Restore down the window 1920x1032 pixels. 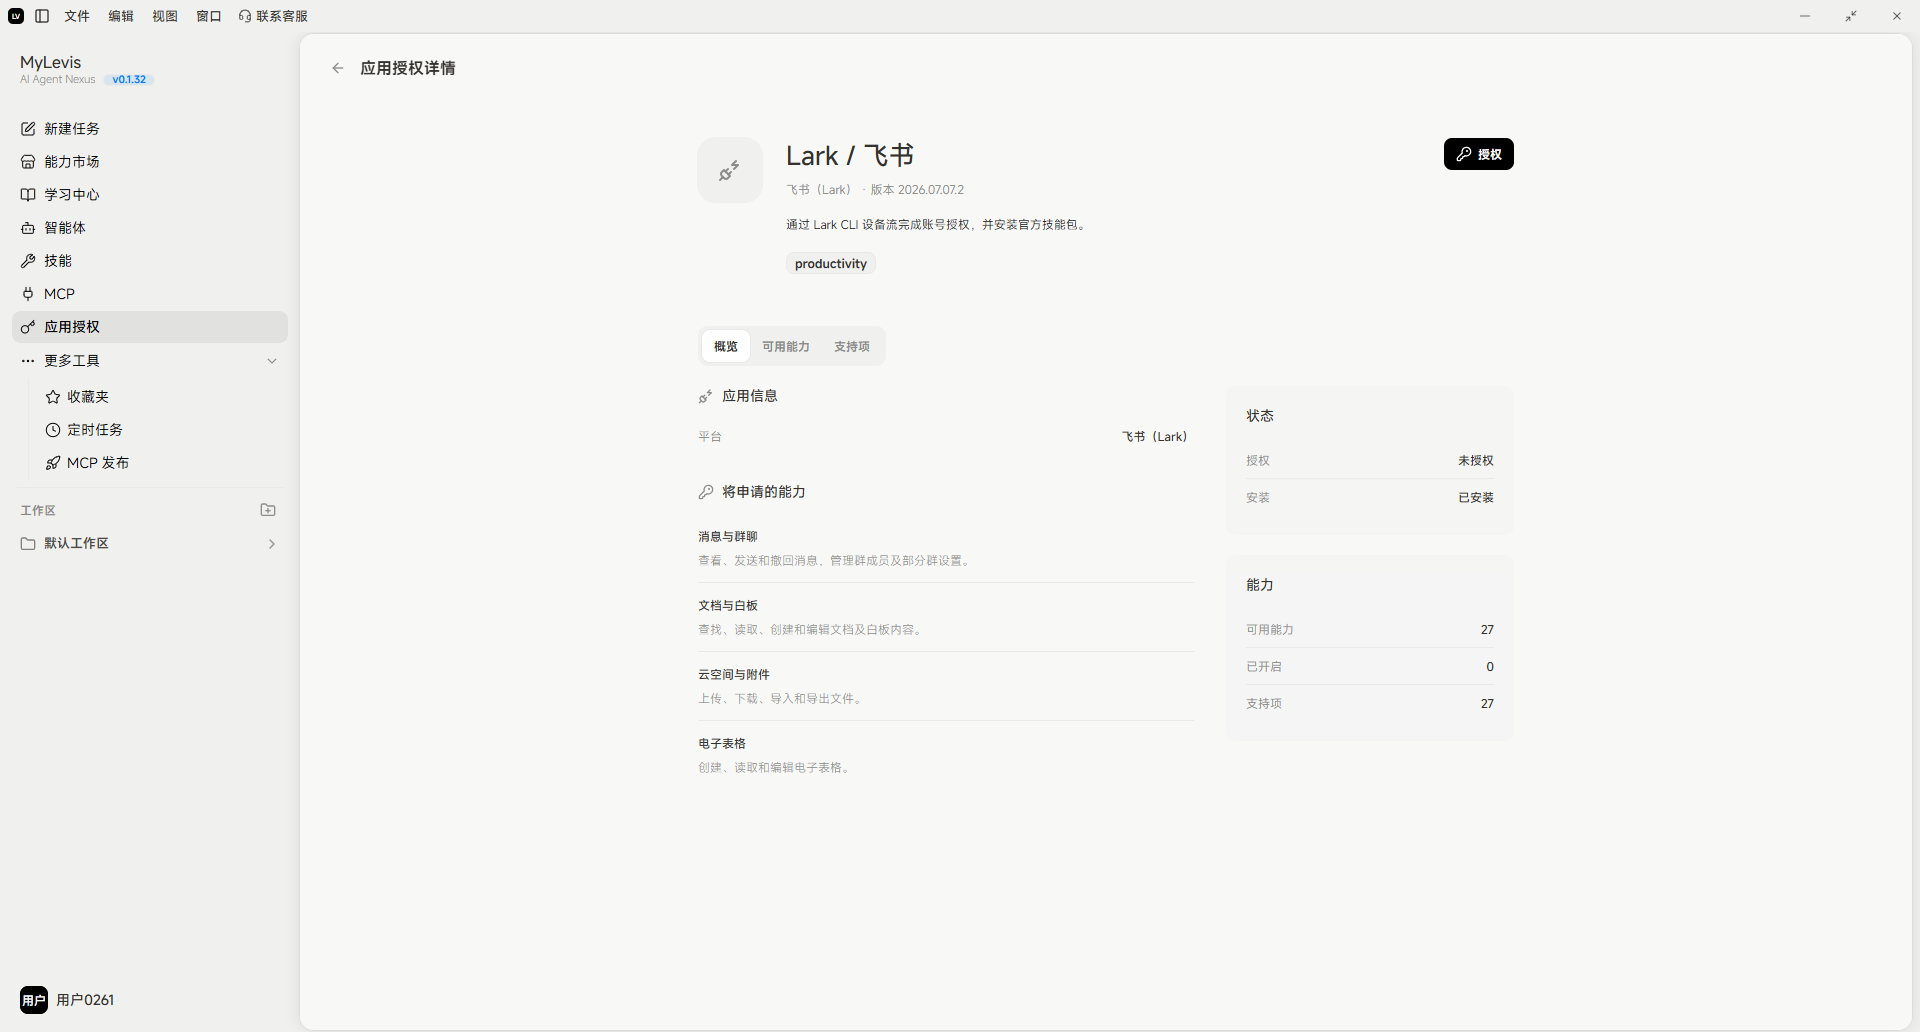tap(1851, 16)
